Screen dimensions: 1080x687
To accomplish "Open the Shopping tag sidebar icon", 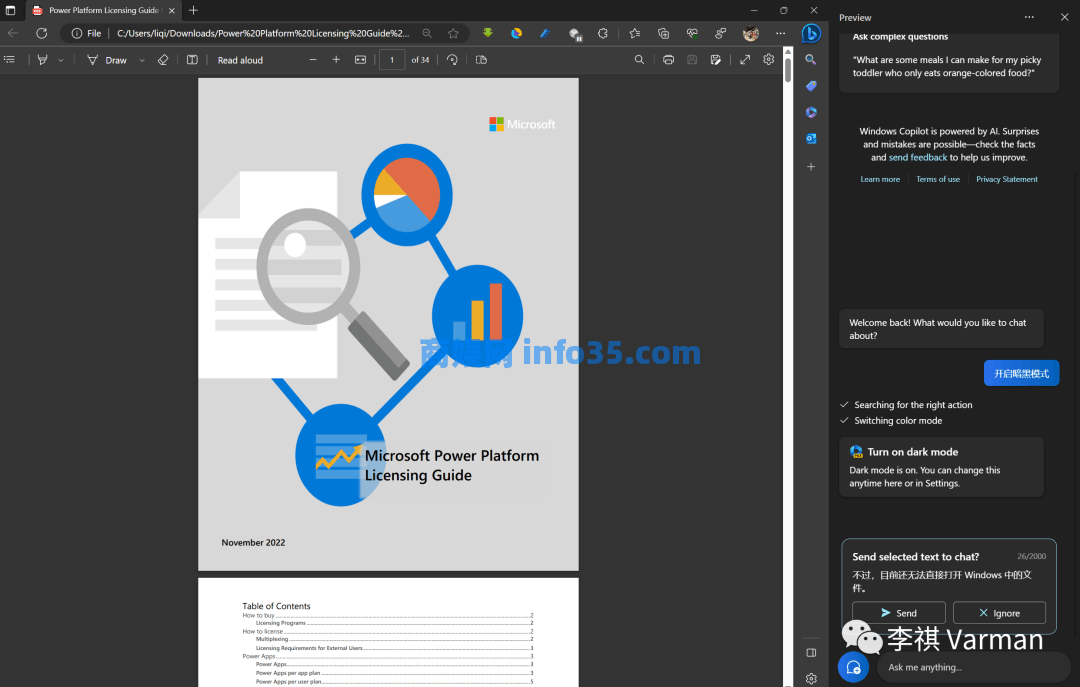I will [x=811, y=86].
